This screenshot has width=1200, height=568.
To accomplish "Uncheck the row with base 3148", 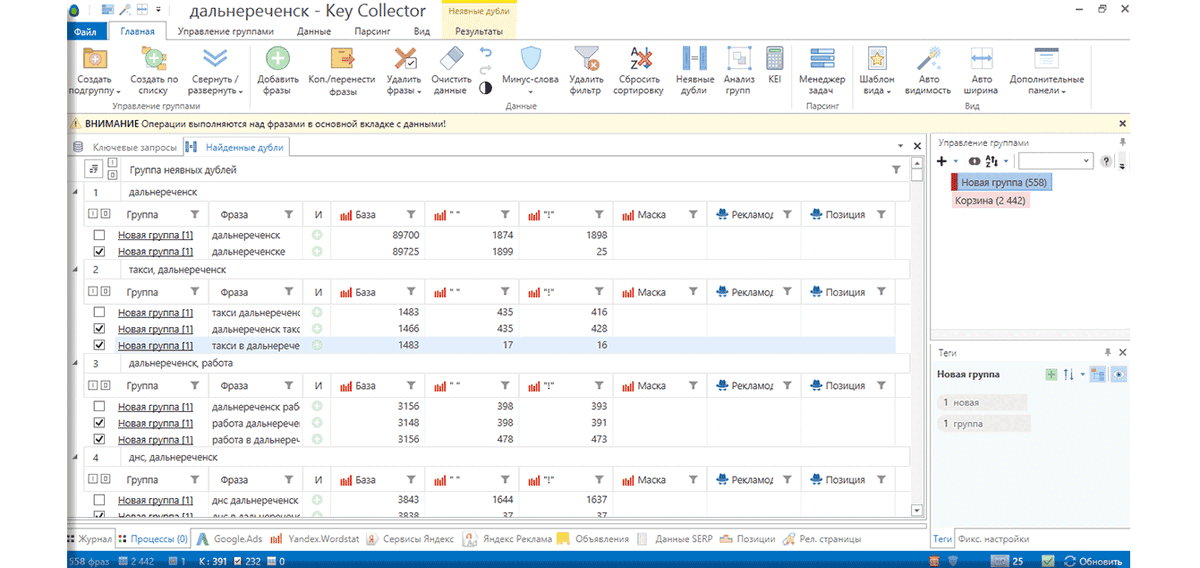I will click(x=99, y=423).
